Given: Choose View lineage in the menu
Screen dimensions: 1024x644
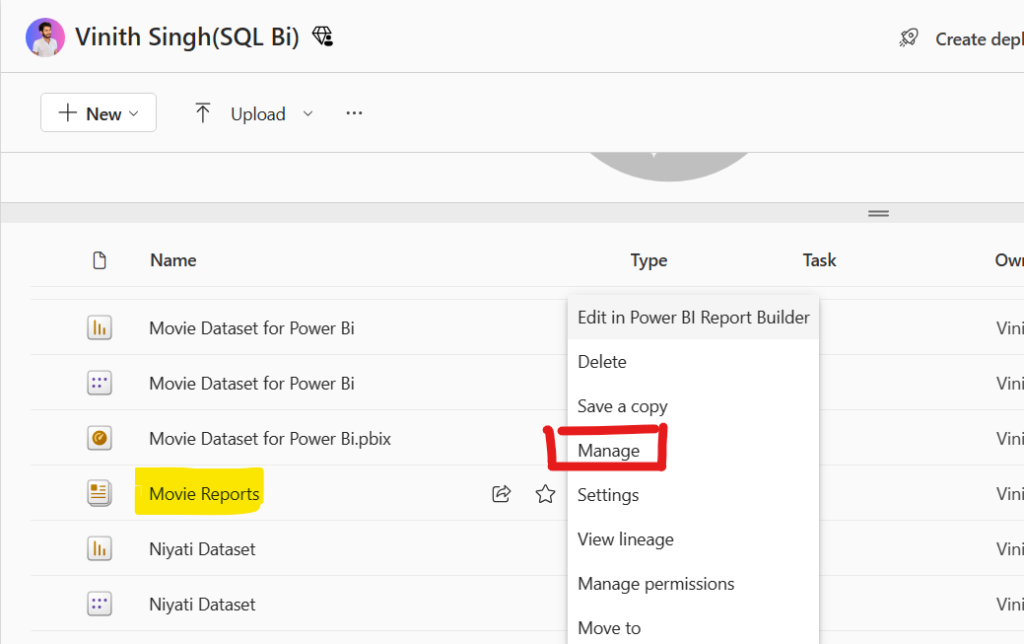Looking at the screenshot, I should (x=694, y=539).
